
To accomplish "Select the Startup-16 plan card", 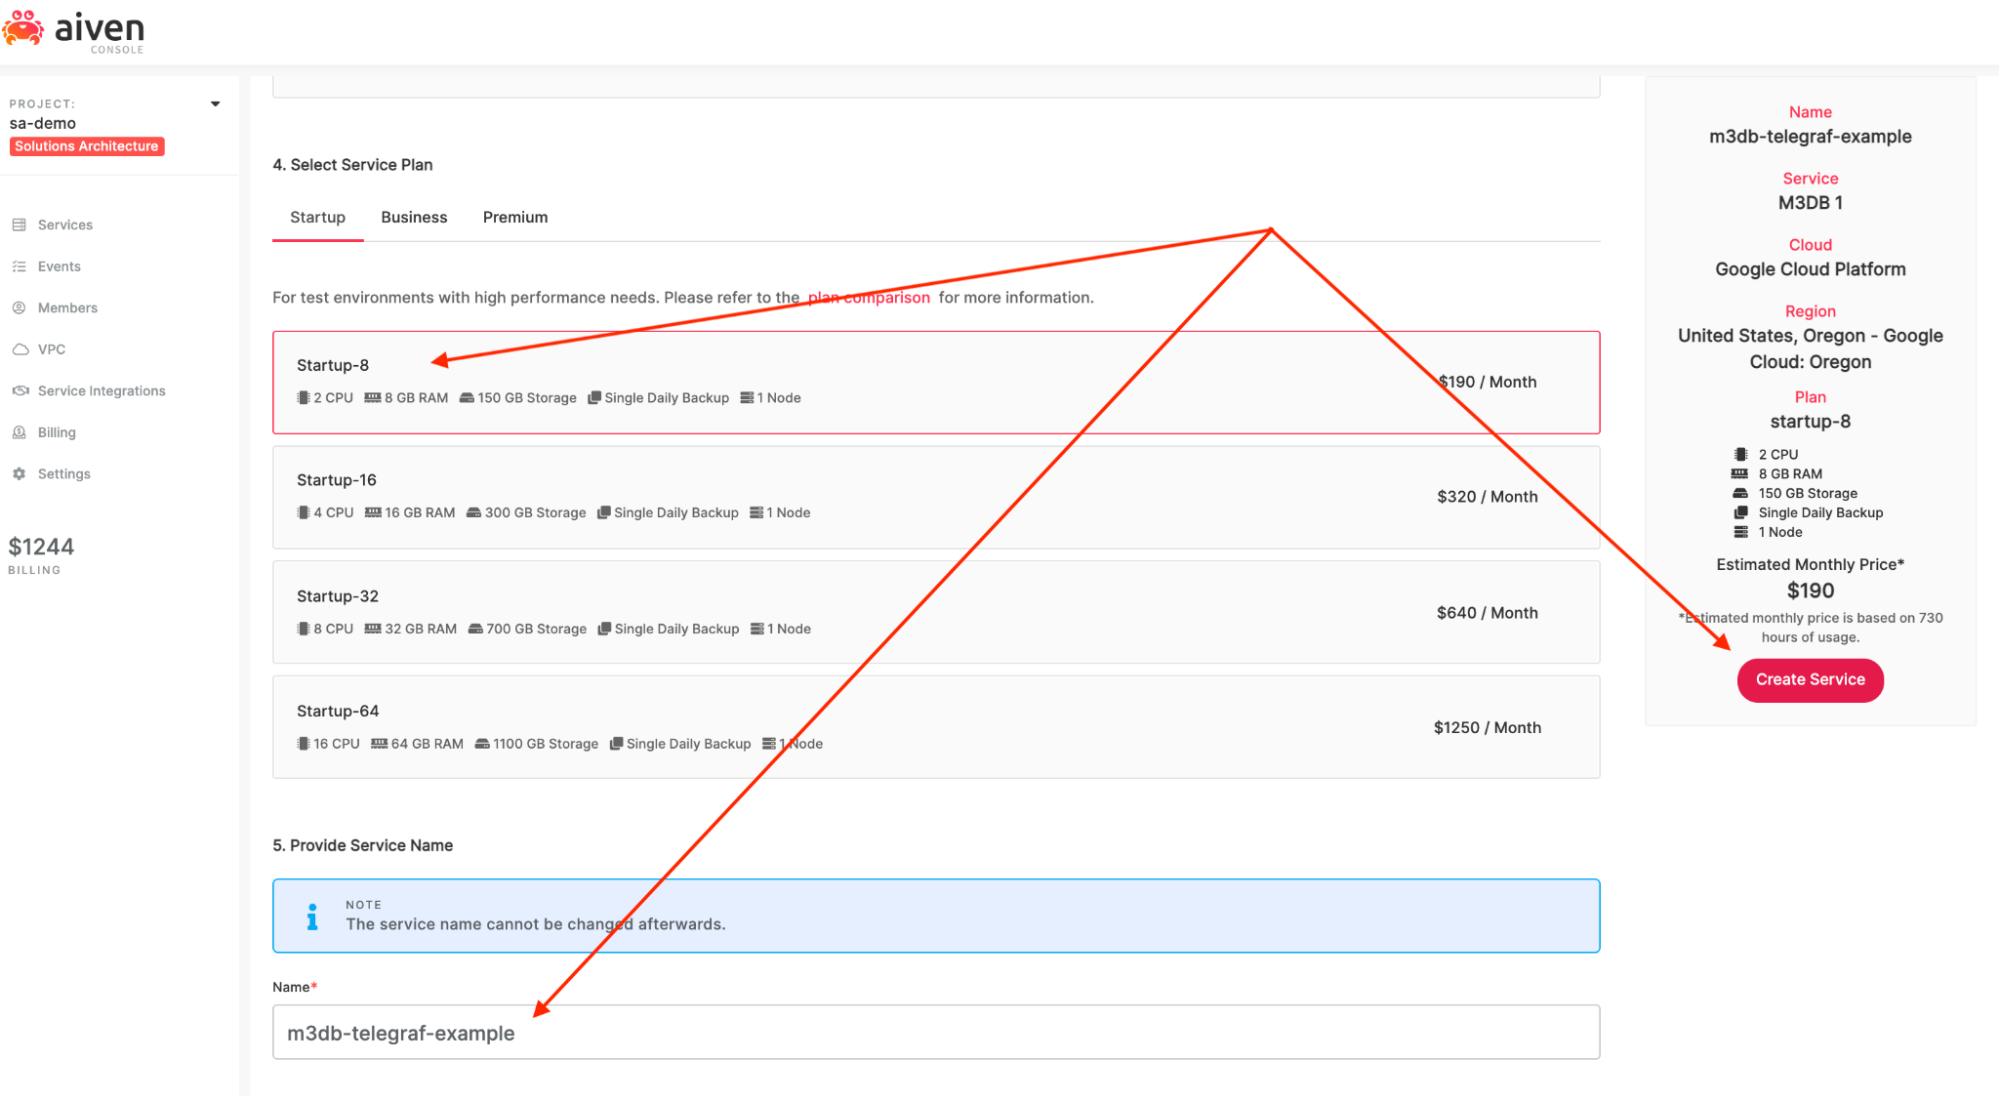I will point(936,497).
